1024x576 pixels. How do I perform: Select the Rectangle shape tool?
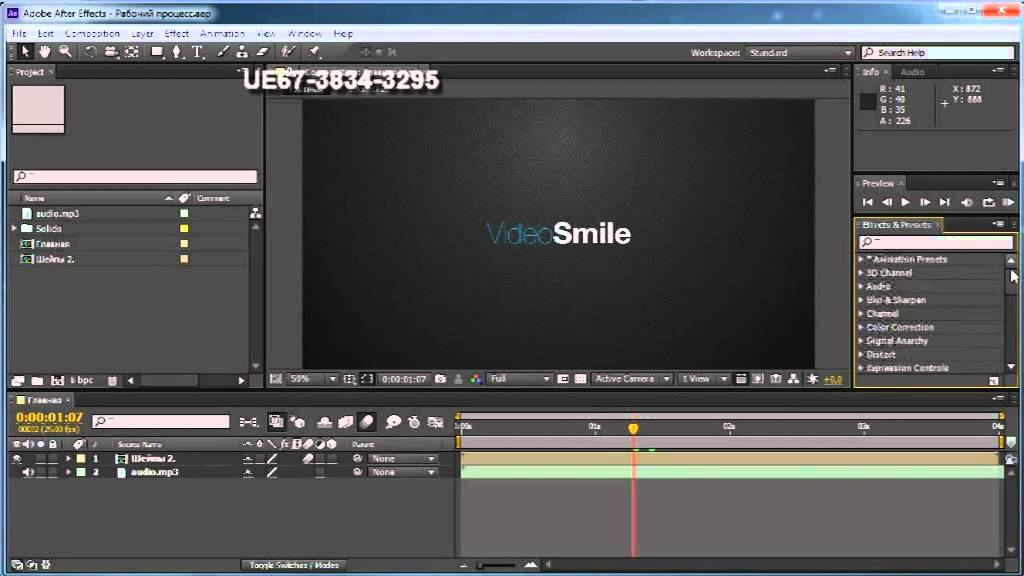coord(157,52)
